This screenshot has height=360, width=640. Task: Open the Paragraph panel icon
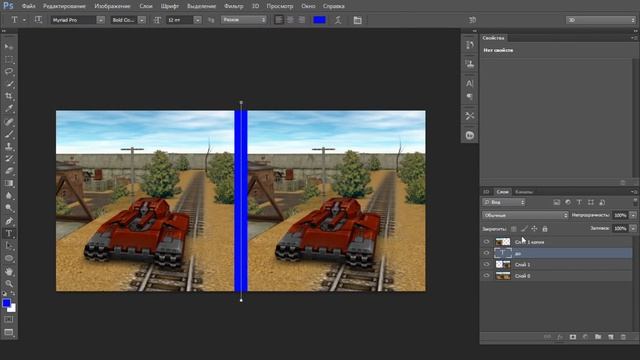470,97
